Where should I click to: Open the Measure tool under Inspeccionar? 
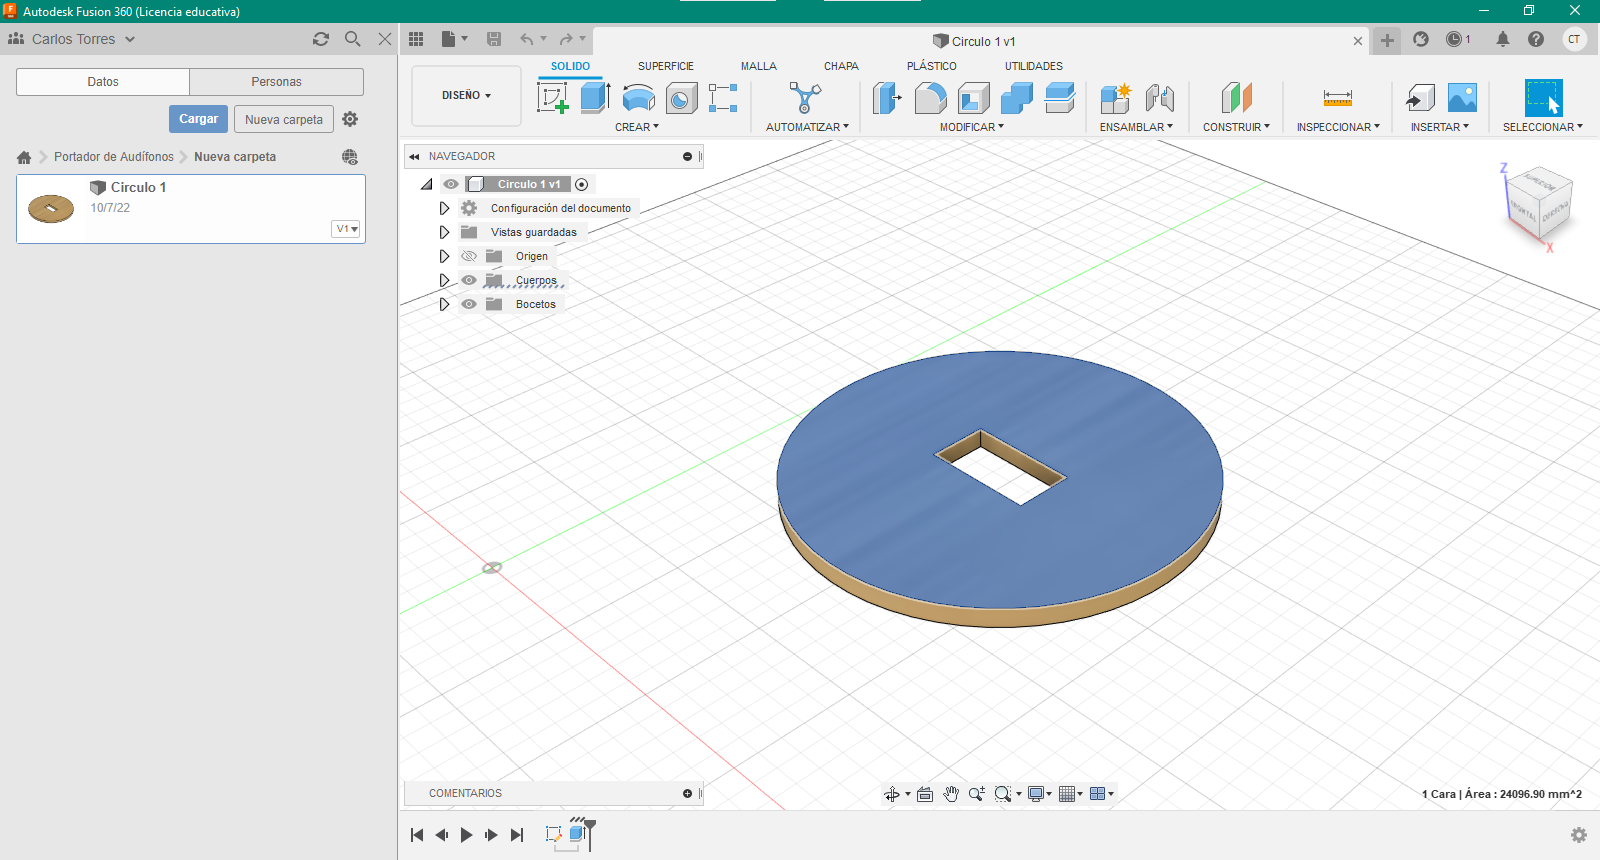click(1337, 98)
